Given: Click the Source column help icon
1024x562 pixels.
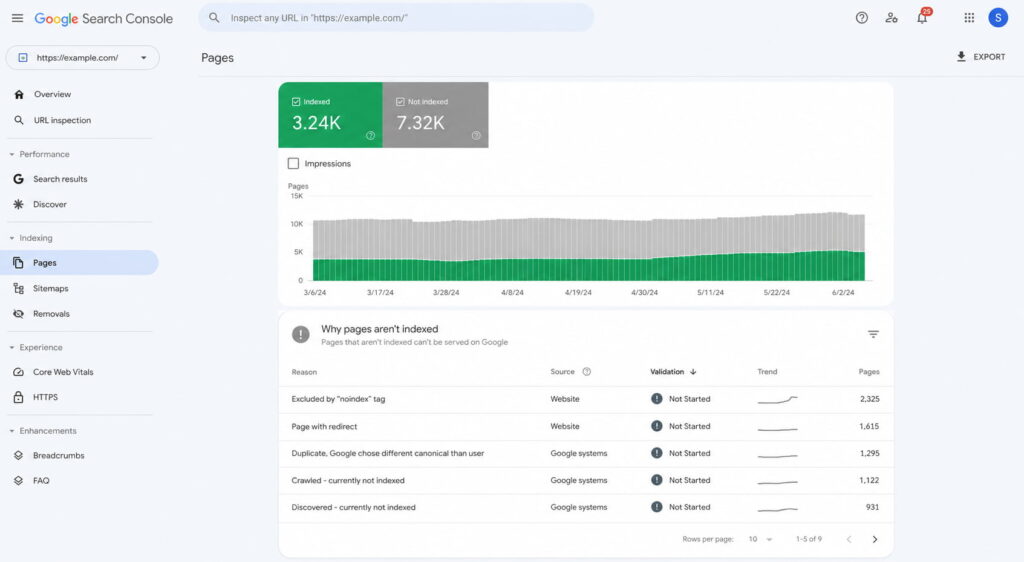Looking at the screenshot, I should [586, 372].
